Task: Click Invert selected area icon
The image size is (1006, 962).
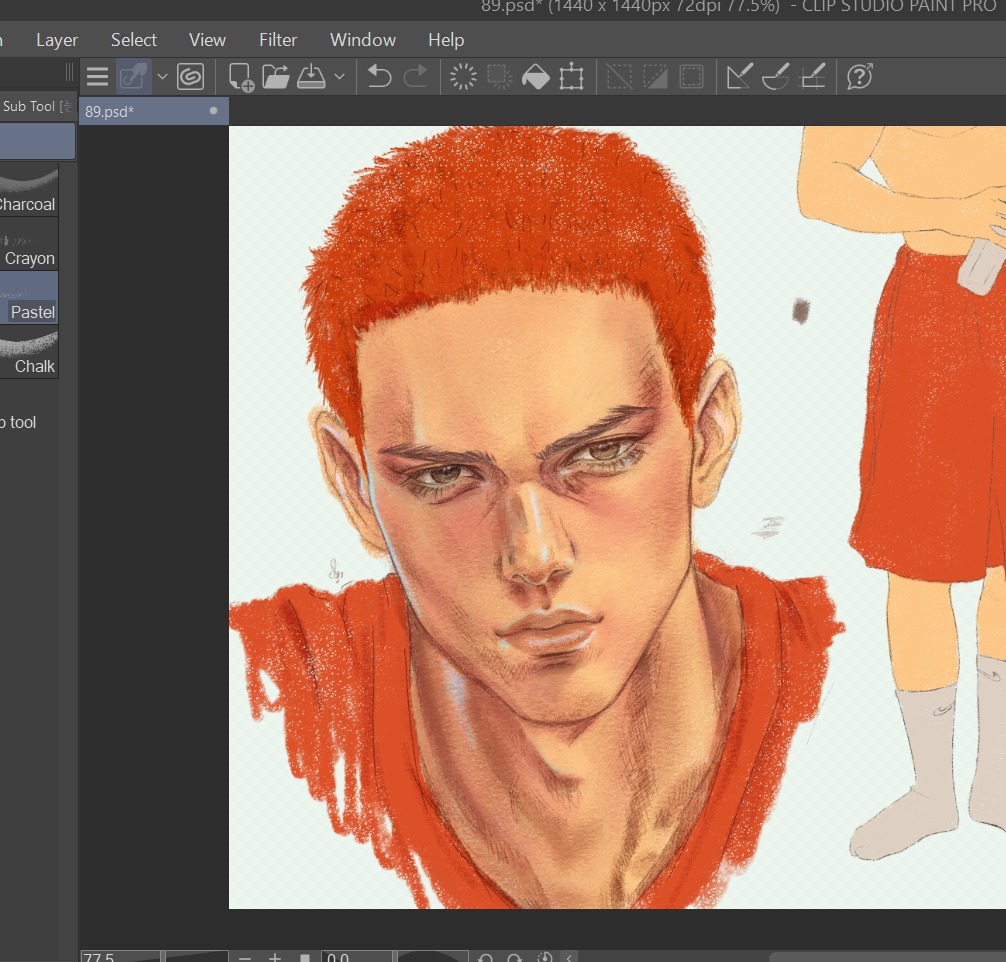Action: click(x=655, y=77)
